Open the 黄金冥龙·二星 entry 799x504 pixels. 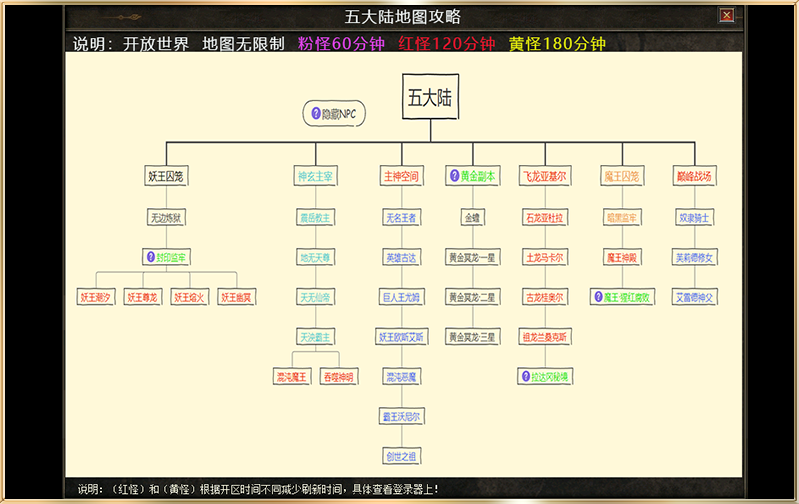(x=471, y=297)
